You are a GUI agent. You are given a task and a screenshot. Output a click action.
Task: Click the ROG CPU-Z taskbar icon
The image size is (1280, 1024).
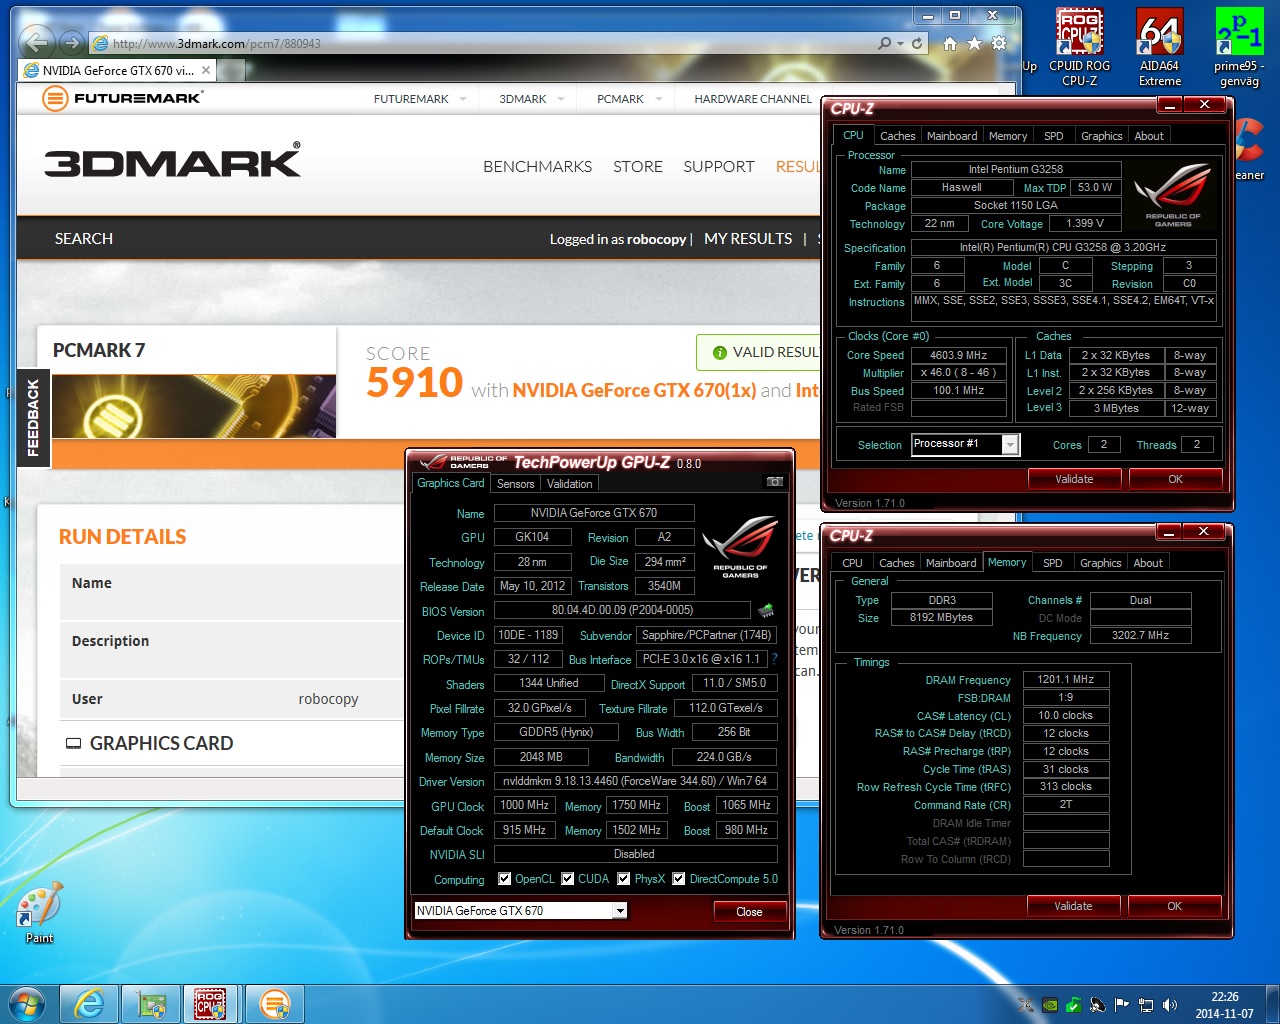pos(210,1004)
